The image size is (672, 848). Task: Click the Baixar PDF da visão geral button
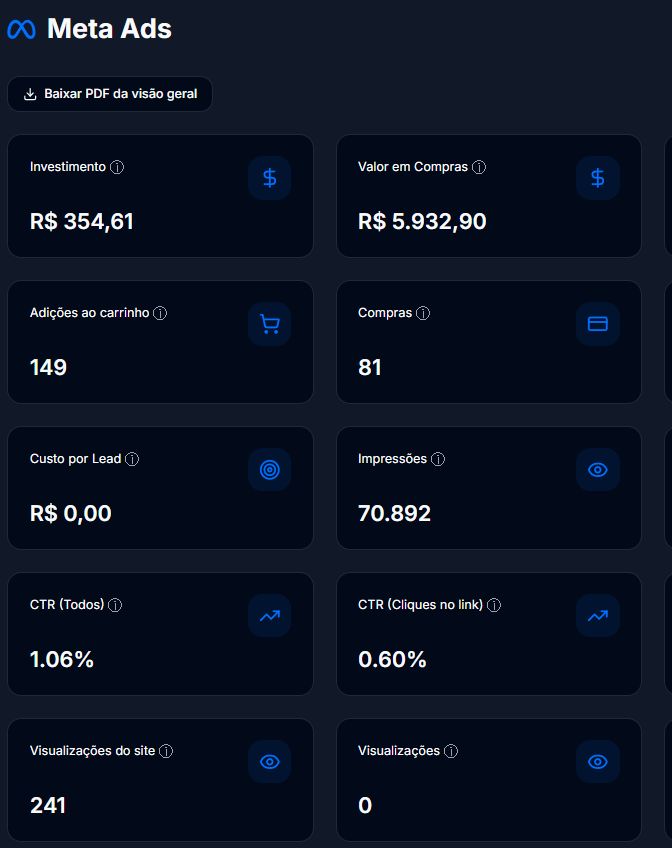point(110,94)
